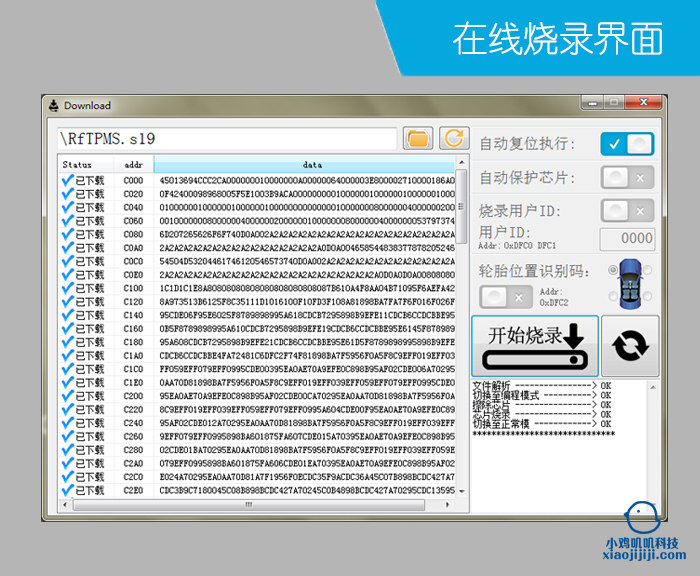
Task: Click the data list scroll-down arrow
Action: [x=462, y=491]
